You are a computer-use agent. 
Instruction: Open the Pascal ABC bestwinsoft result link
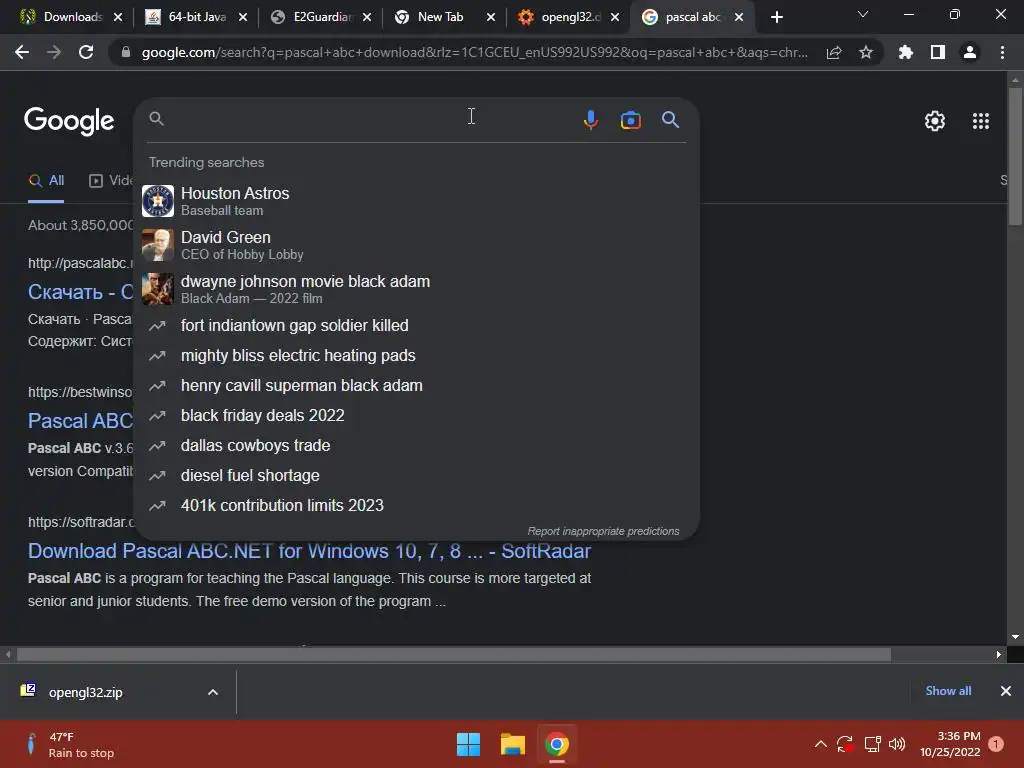click(x=80, y=421)
